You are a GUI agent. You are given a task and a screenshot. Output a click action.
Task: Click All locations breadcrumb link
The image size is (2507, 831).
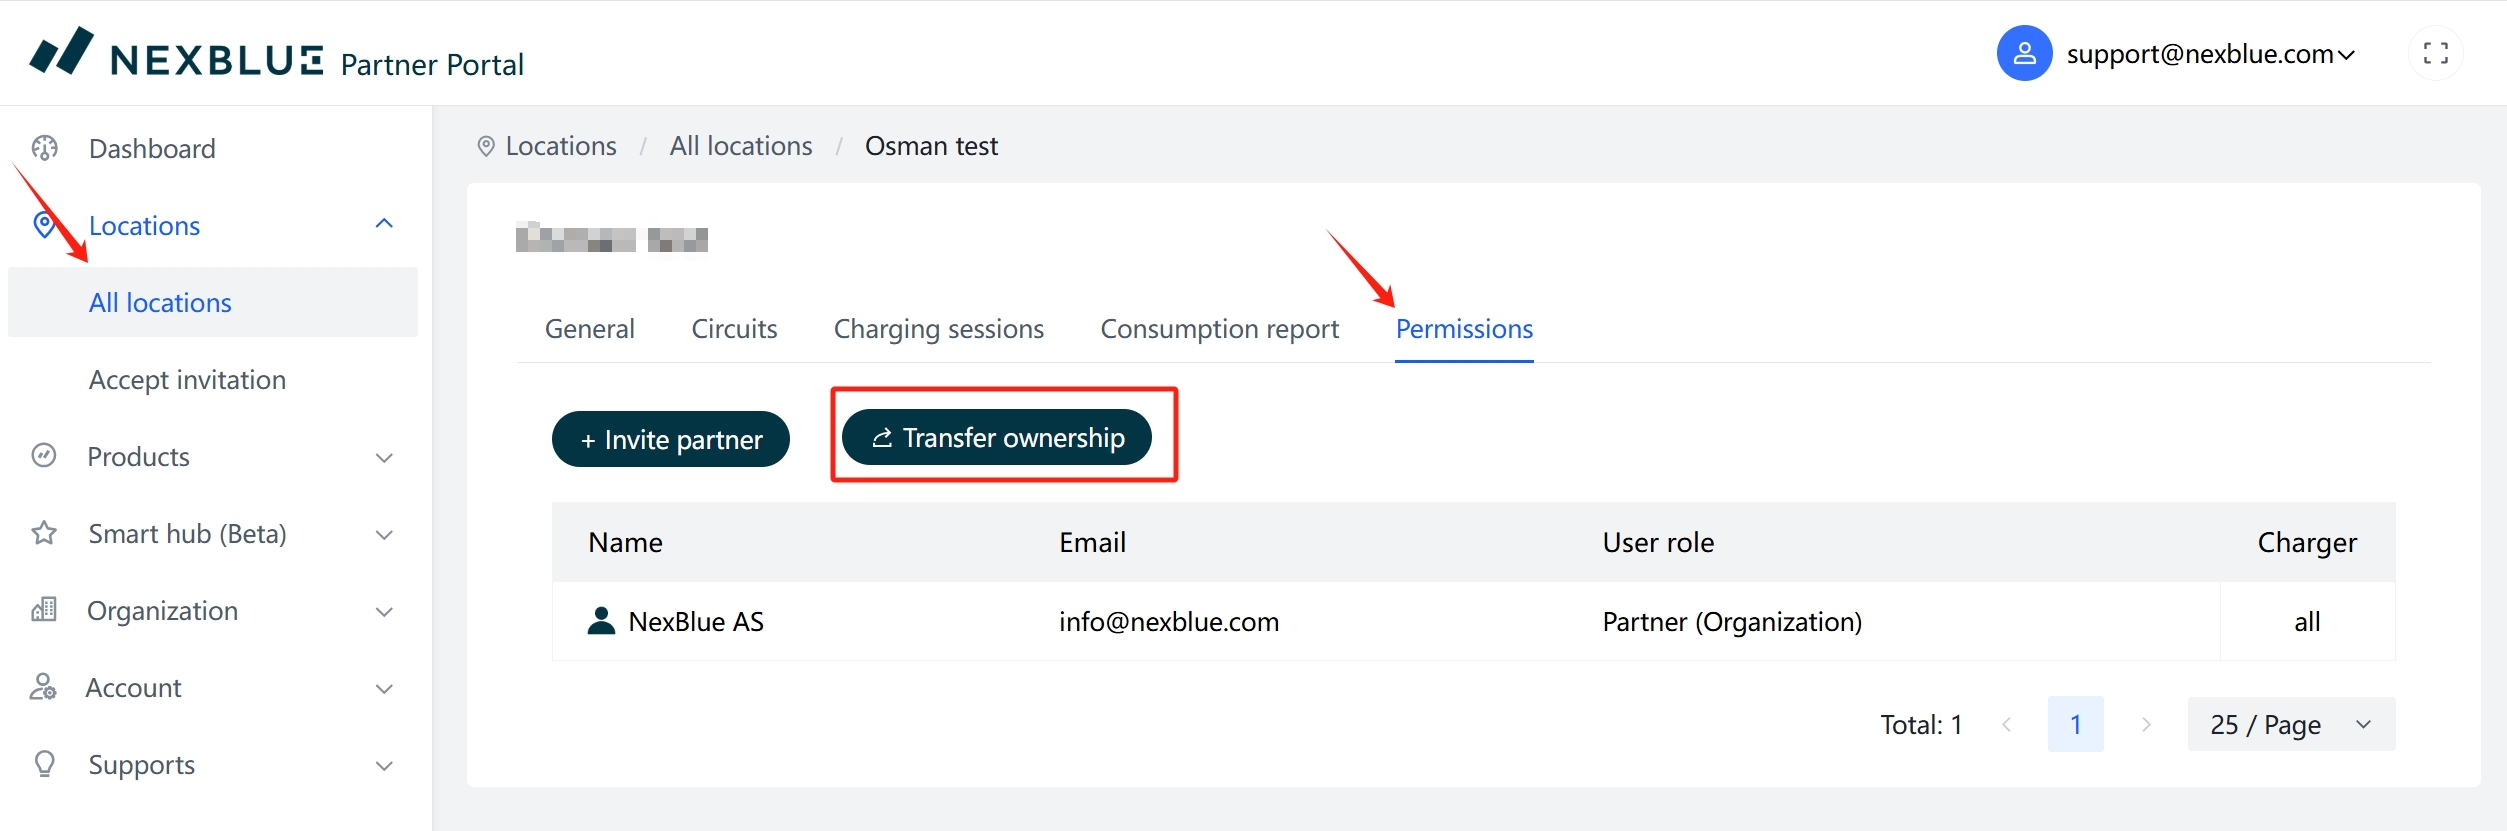(x=740, y=146)
